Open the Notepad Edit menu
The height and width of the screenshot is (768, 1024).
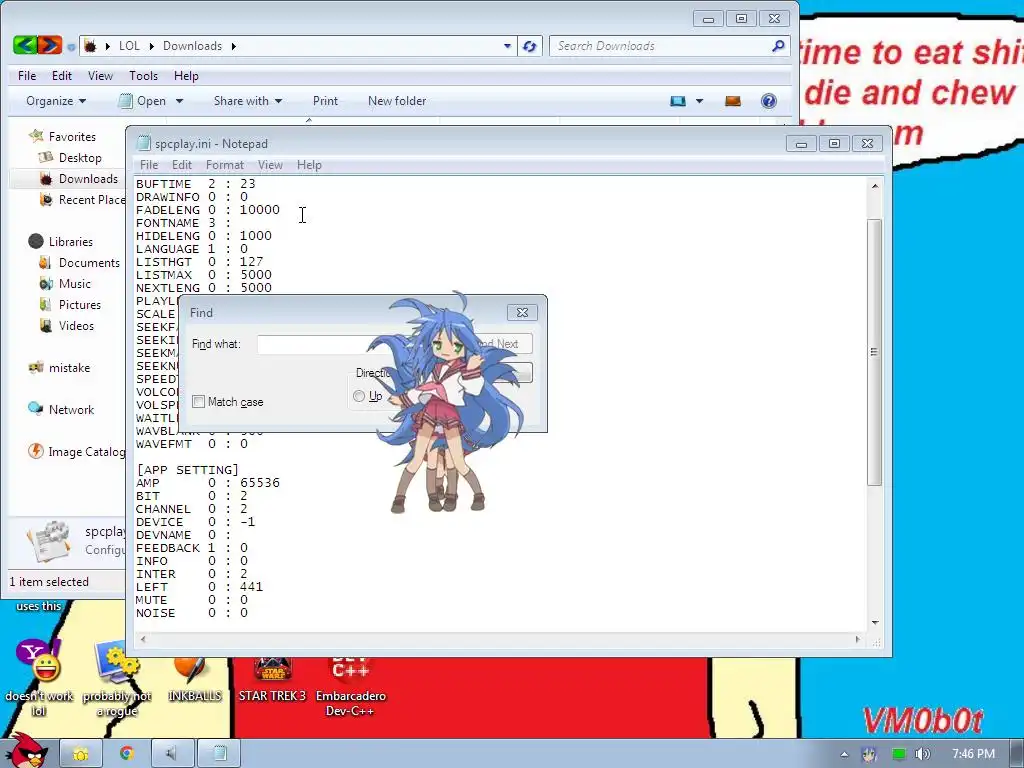(x=182, y=165)
